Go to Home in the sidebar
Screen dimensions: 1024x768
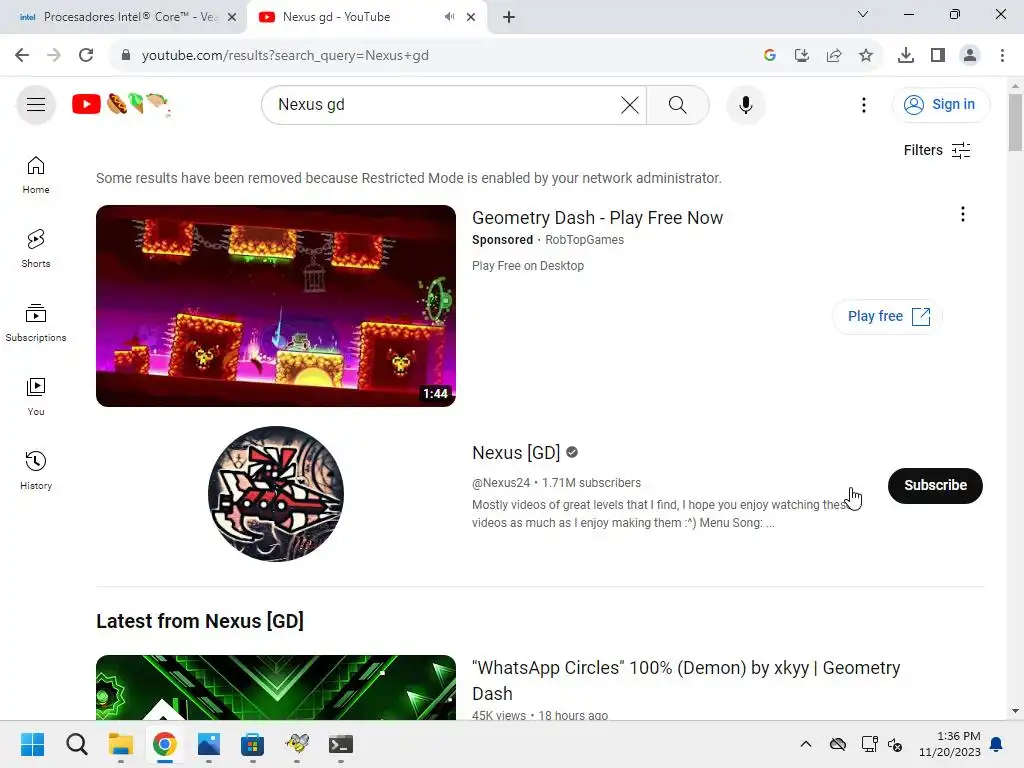[x=36, y=175]
